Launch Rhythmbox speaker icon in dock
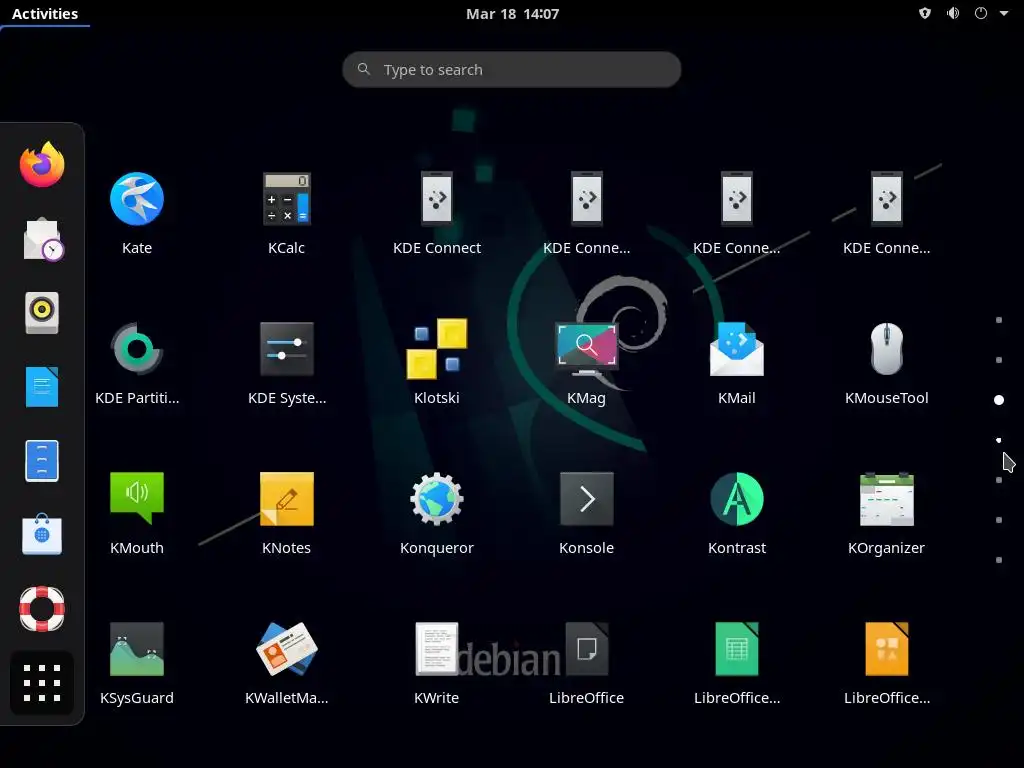1024x768 pixels. click(42, 313)
